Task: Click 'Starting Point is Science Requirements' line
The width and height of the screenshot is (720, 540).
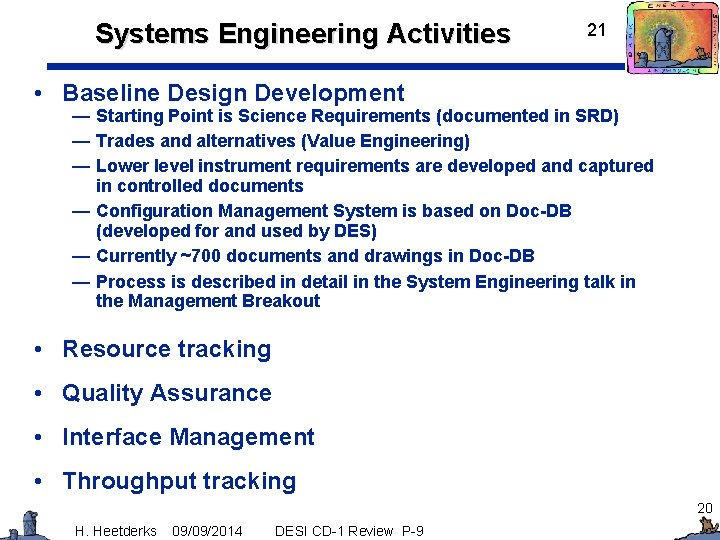Action: (x=357, y=116)
